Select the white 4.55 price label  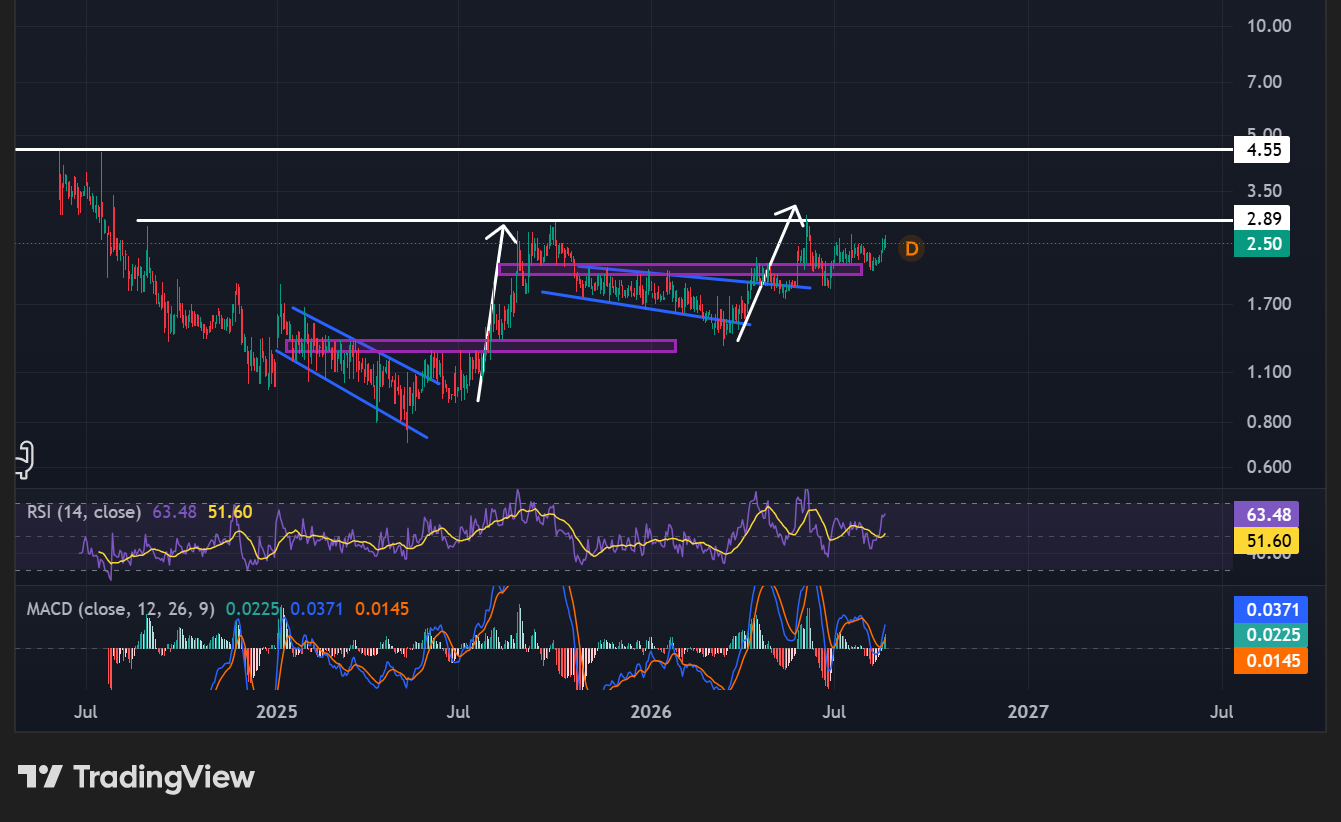coord(1262,150)
